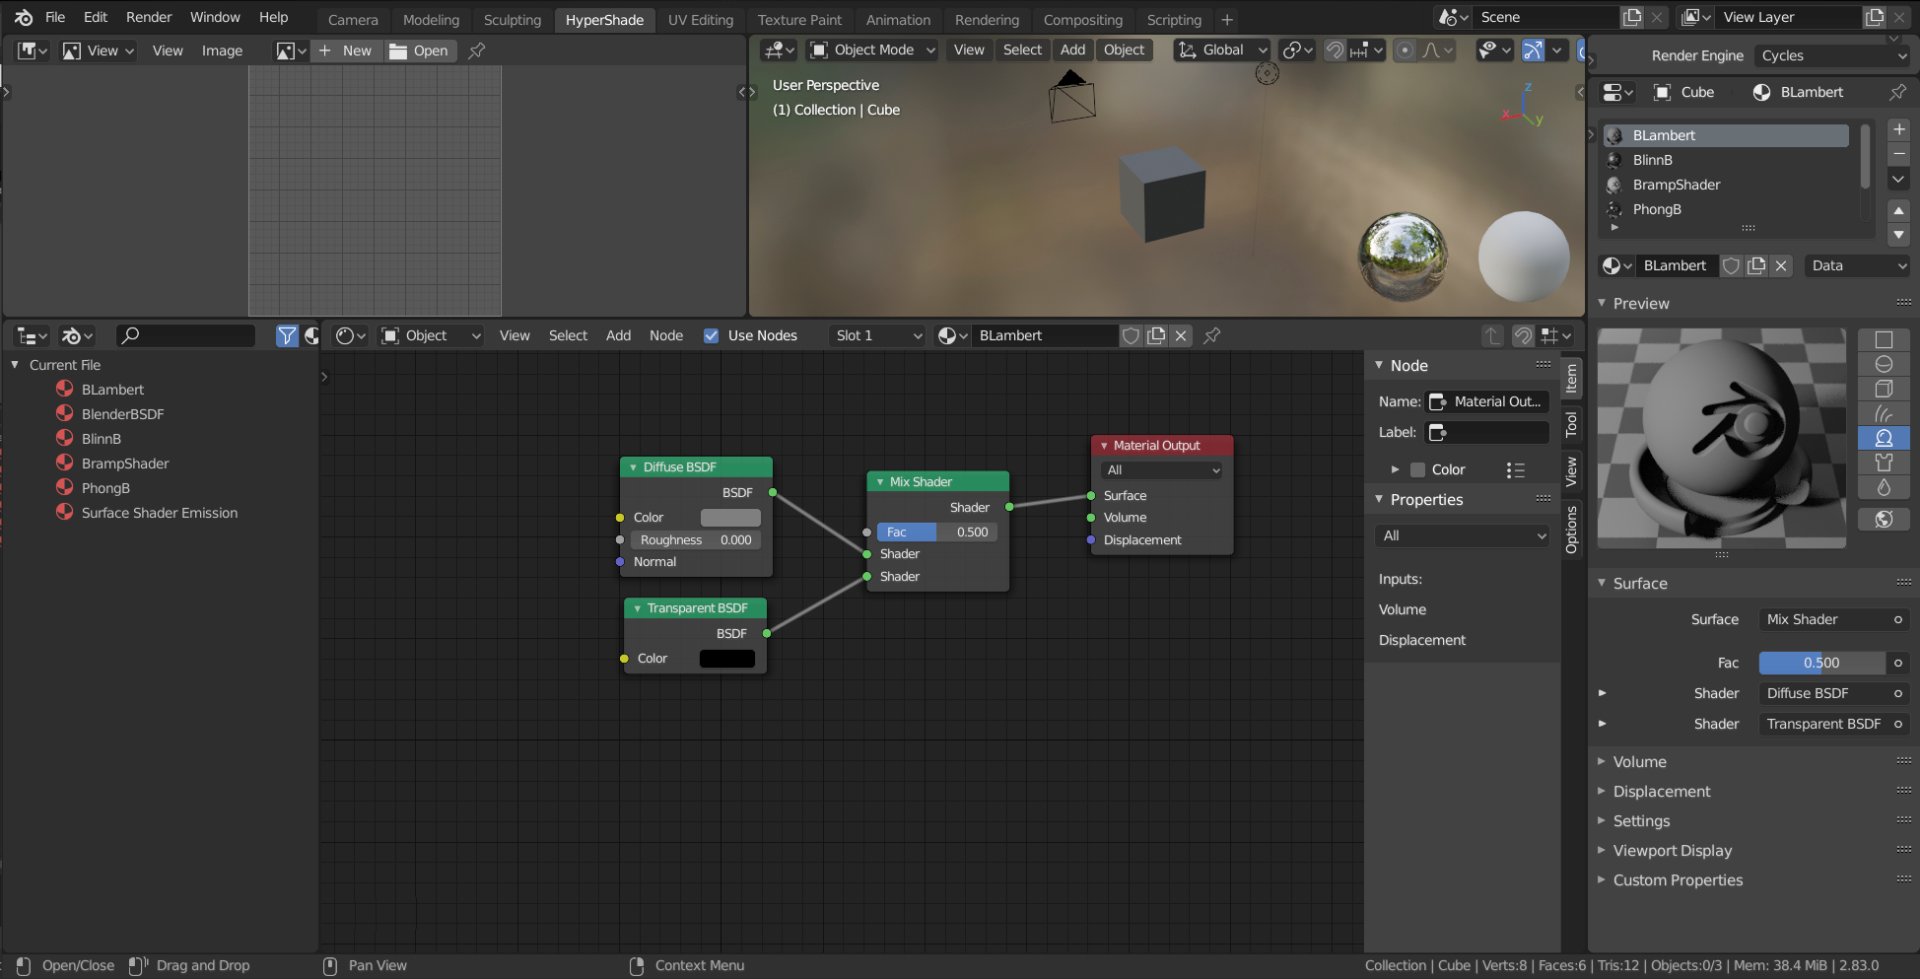This screenshot has height=979, width=1920.
Task: Select the Cloth preview type icon
Action: (x=1883, y=462)
